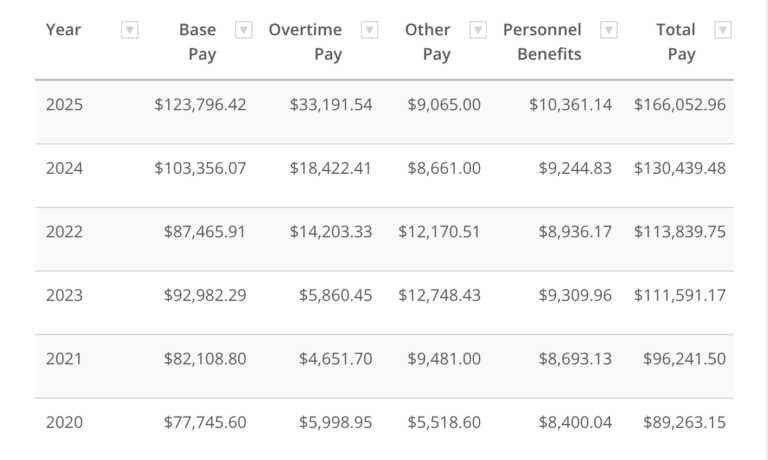Image resolution: width=768 pixels, height=460 pixels.
Task: Open the Total Pay filter dropdown
Action: (723, 30)
